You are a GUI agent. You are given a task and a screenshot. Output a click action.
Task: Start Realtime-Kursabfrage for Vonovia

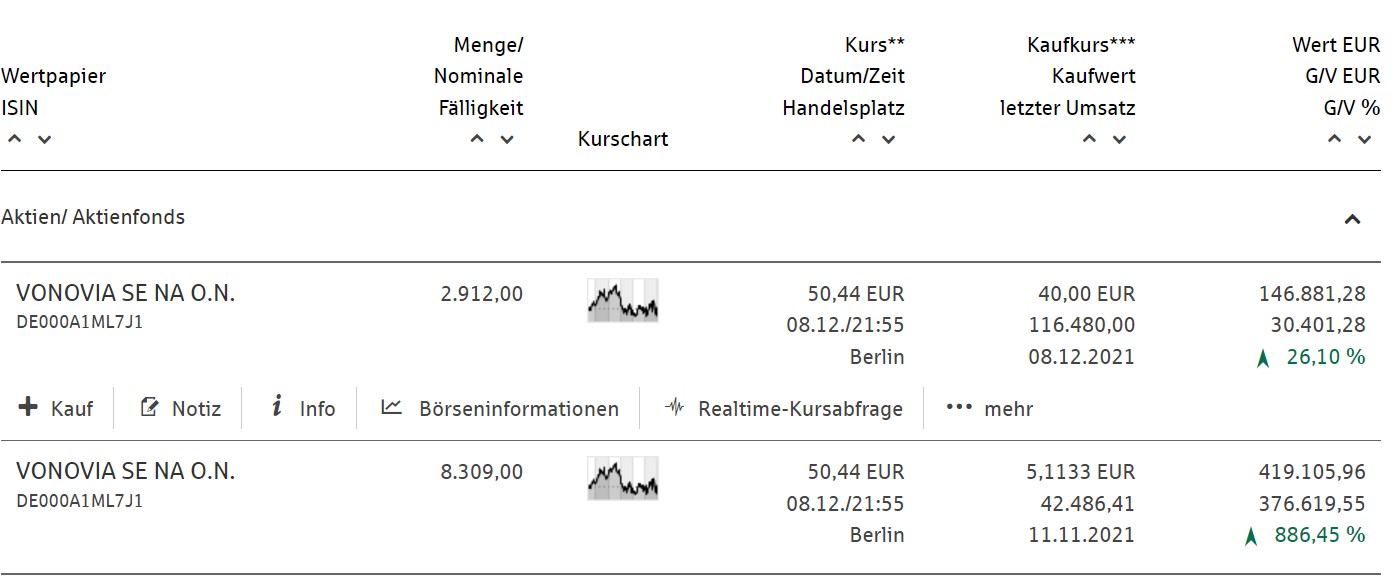784,408
